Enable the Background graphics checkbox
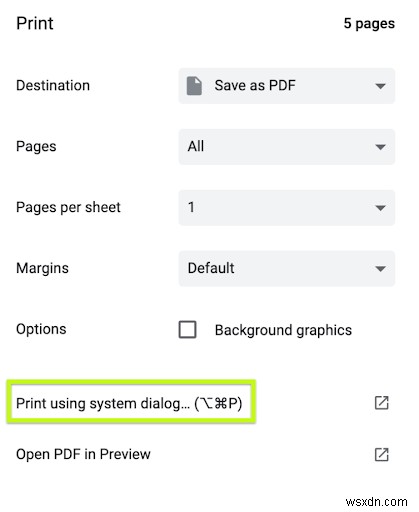The width and height of the screenshot is (419, 512). point(187,330)
